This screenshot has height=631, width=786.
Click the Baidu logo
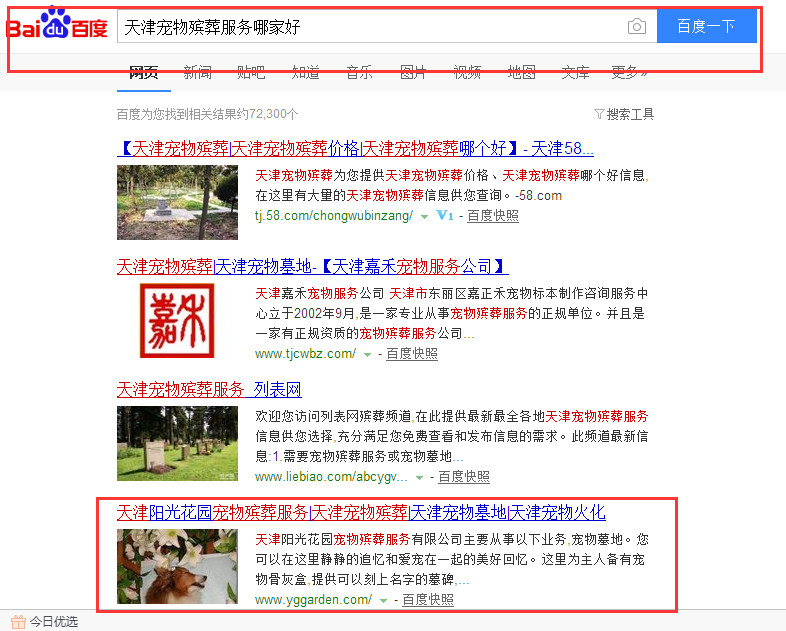57,23
